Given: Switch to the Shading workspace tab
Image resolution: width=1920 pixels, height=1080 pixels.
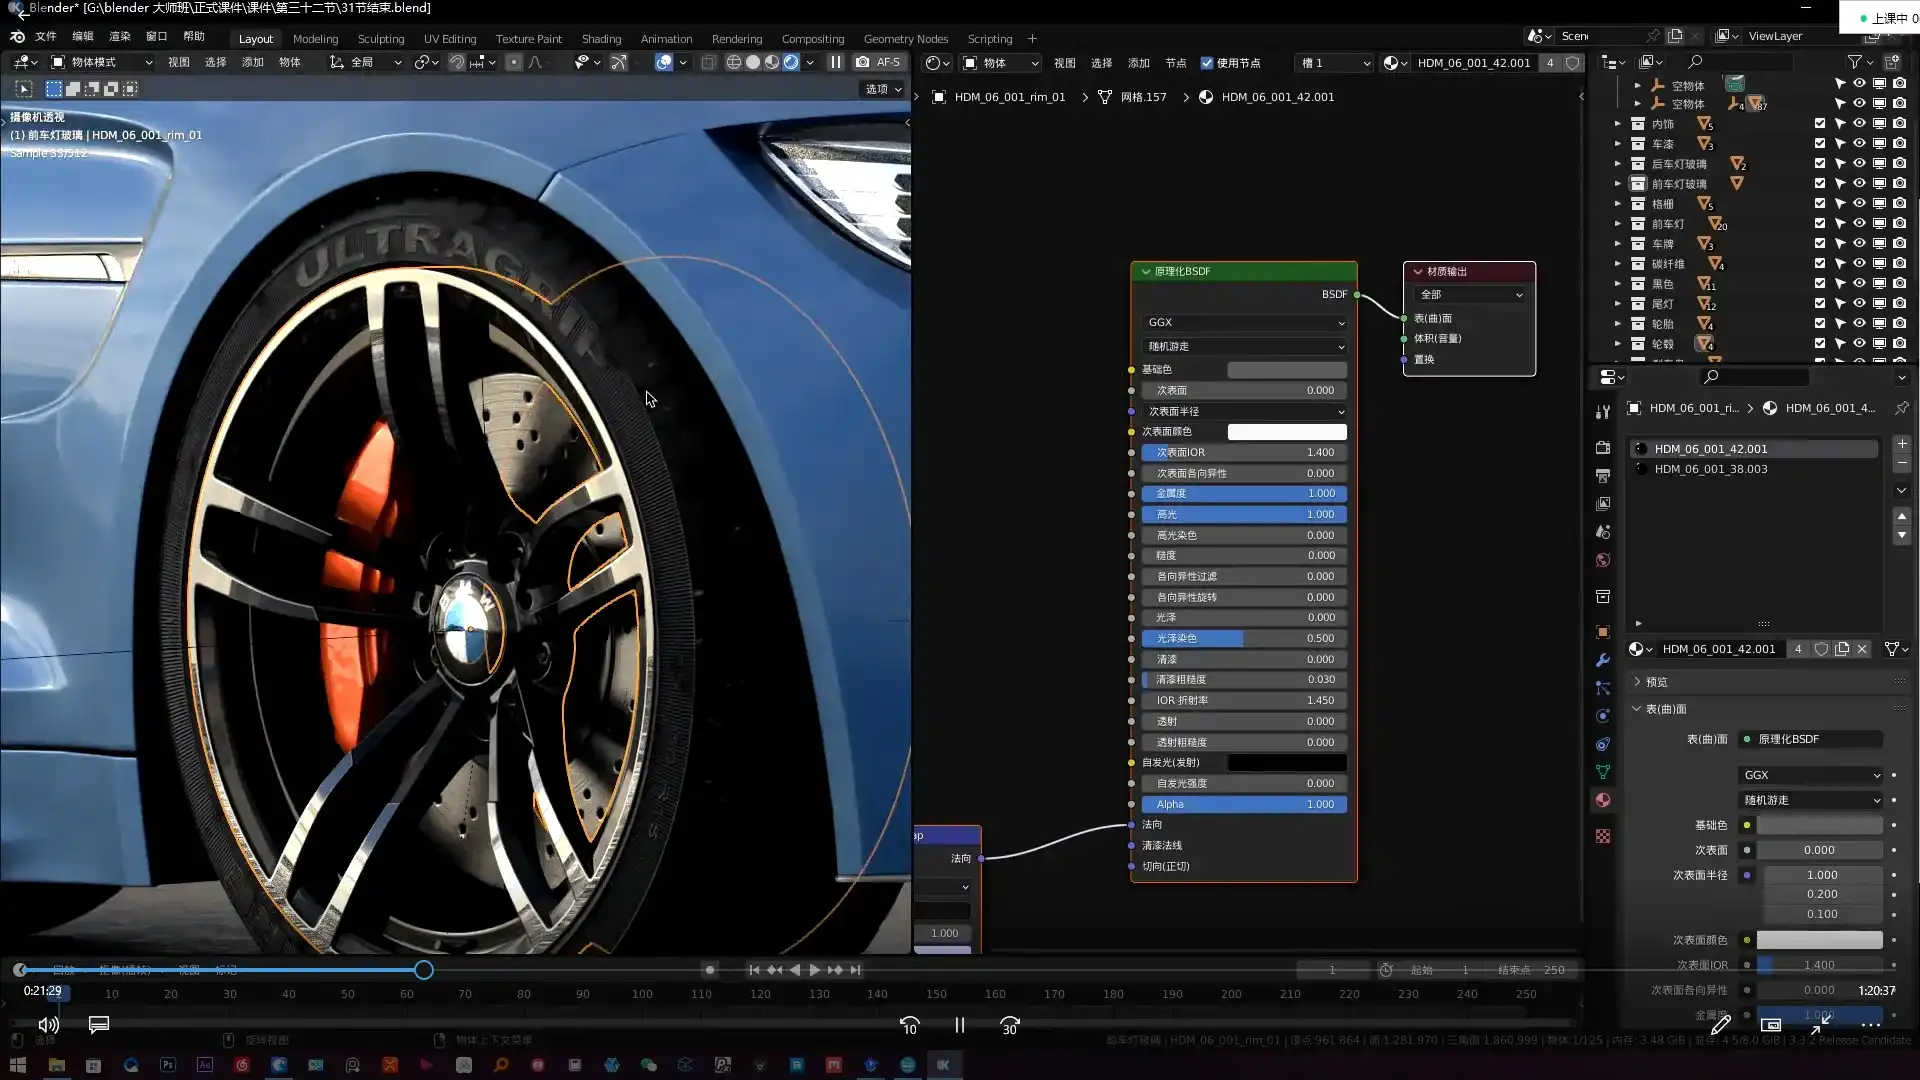Looking at the screenshot, I should [601, 39].
